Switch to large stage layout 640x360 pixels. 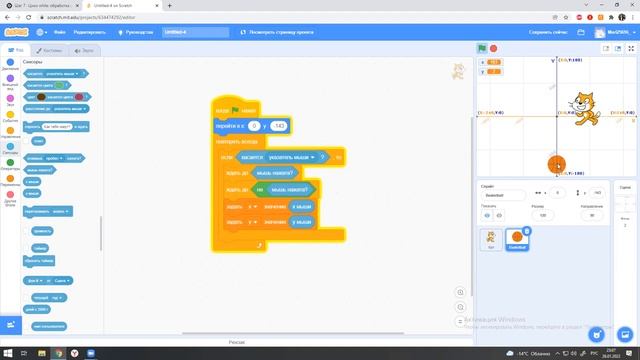pos(618,49)
